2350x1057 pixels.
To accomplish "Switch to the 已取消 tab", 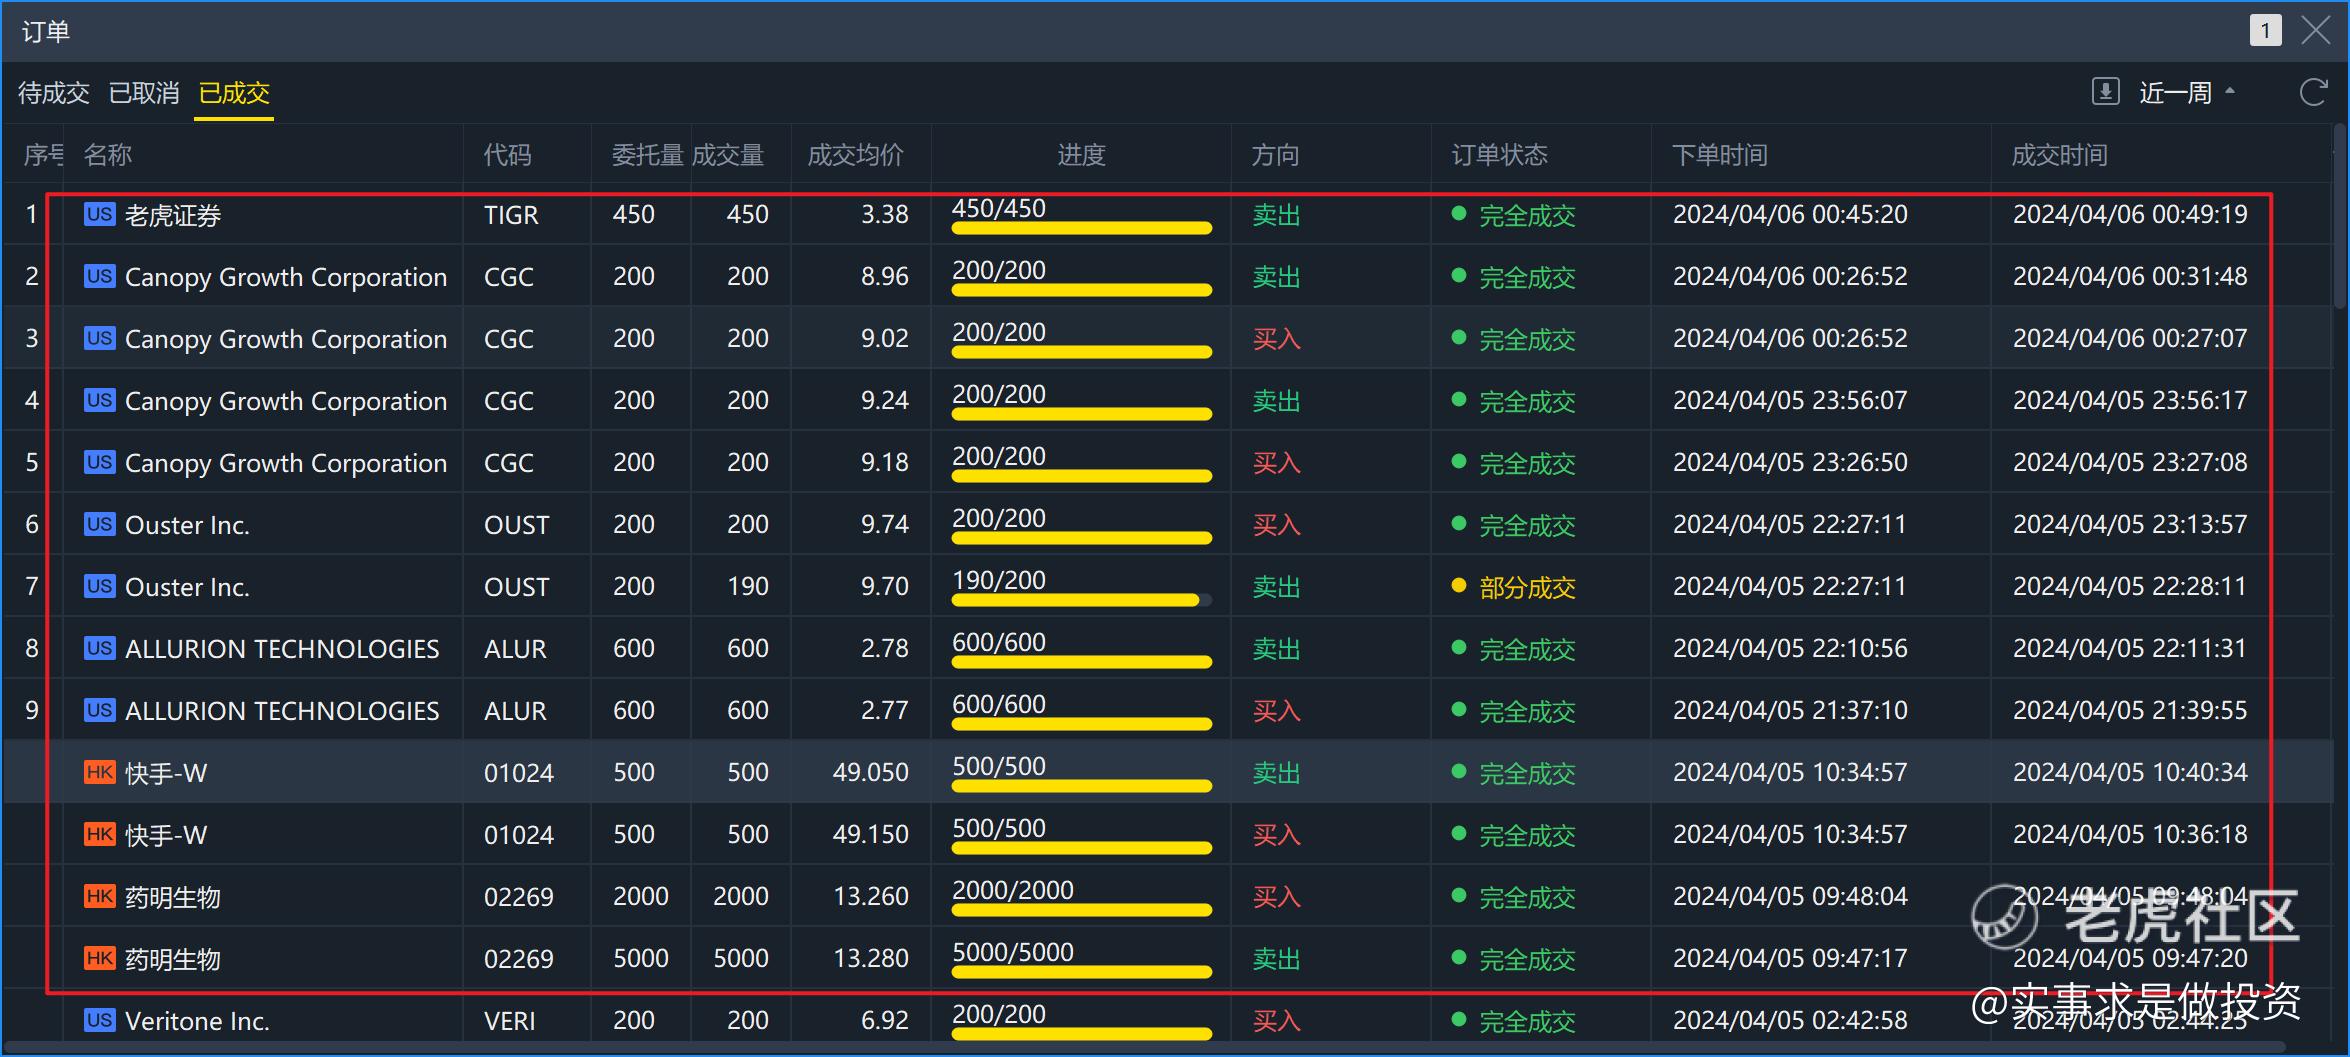I will pyautogui.click(x=144, y=93).
